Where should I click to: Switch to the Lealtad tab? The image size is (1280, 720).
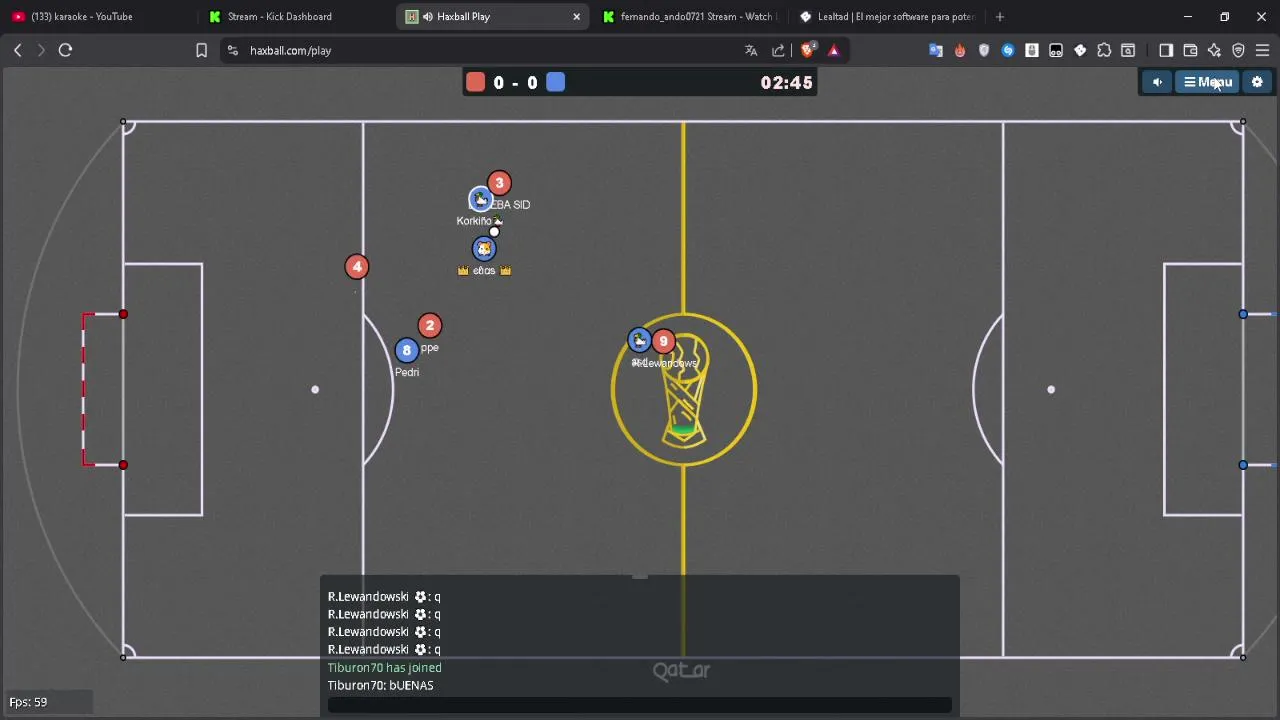click(x=886, y=16)
